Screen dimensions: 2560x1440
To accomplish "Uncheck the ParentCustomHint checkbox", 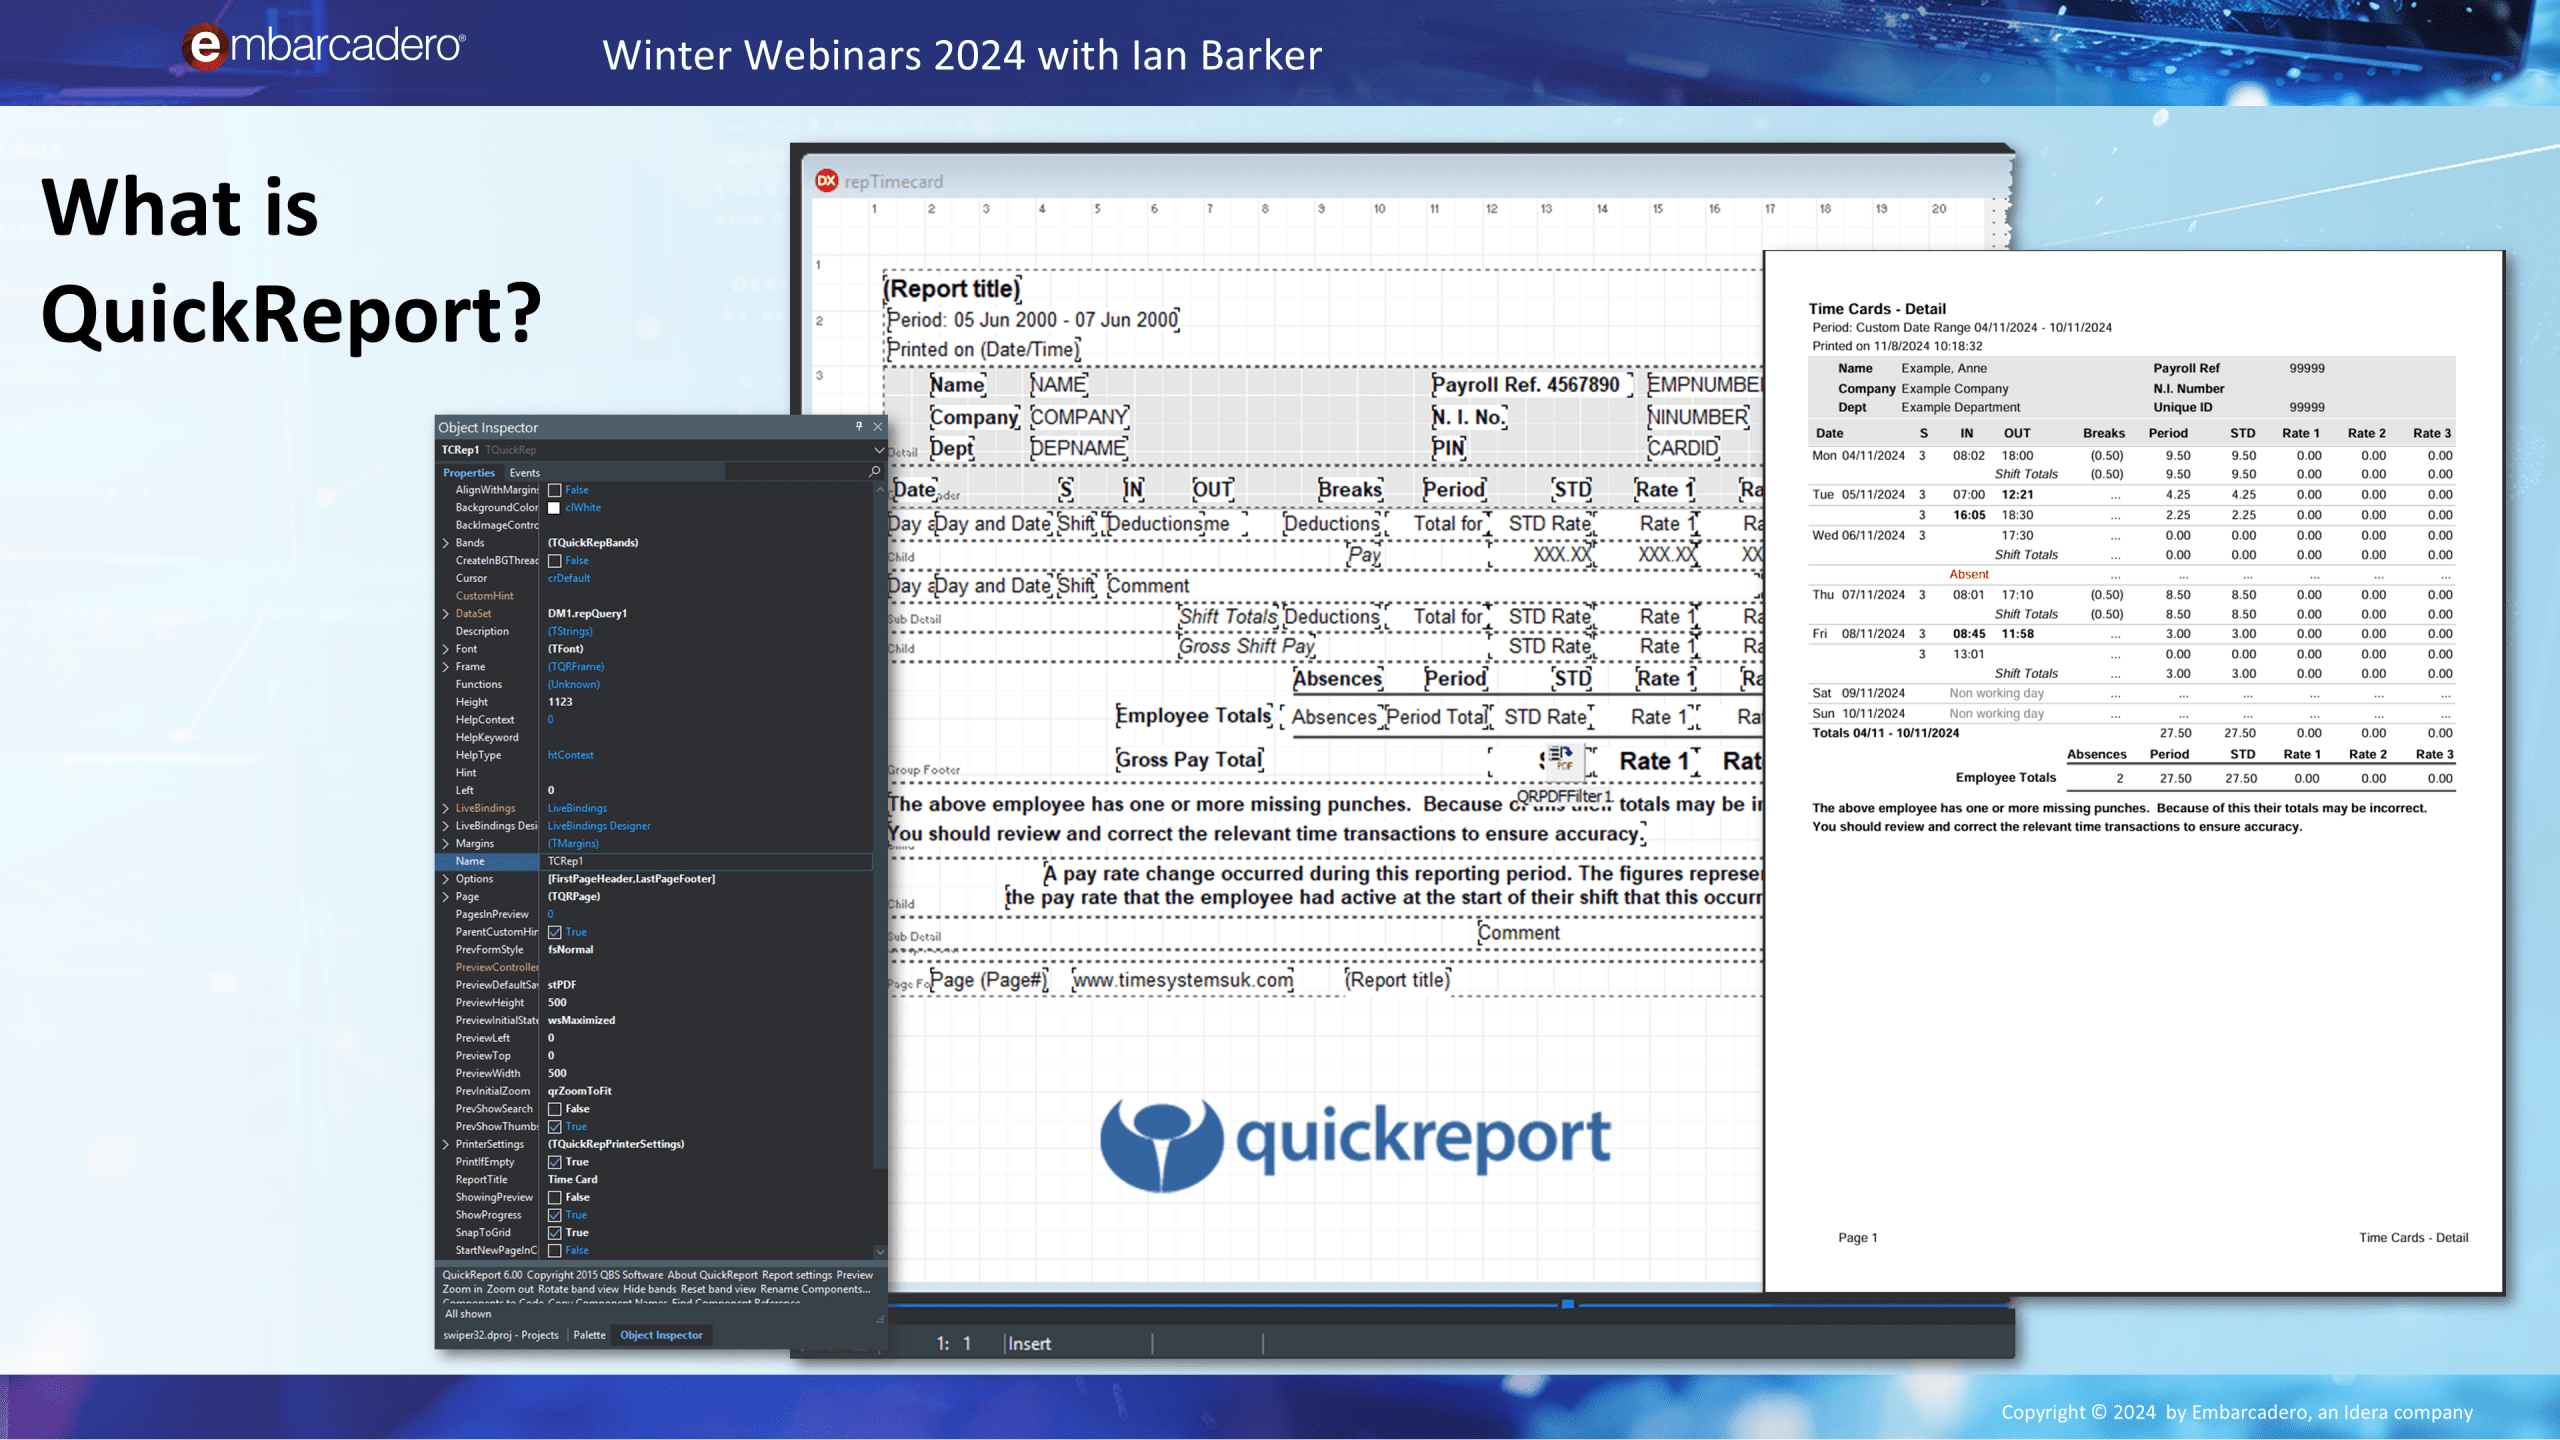I will click(x=555, y=932).
